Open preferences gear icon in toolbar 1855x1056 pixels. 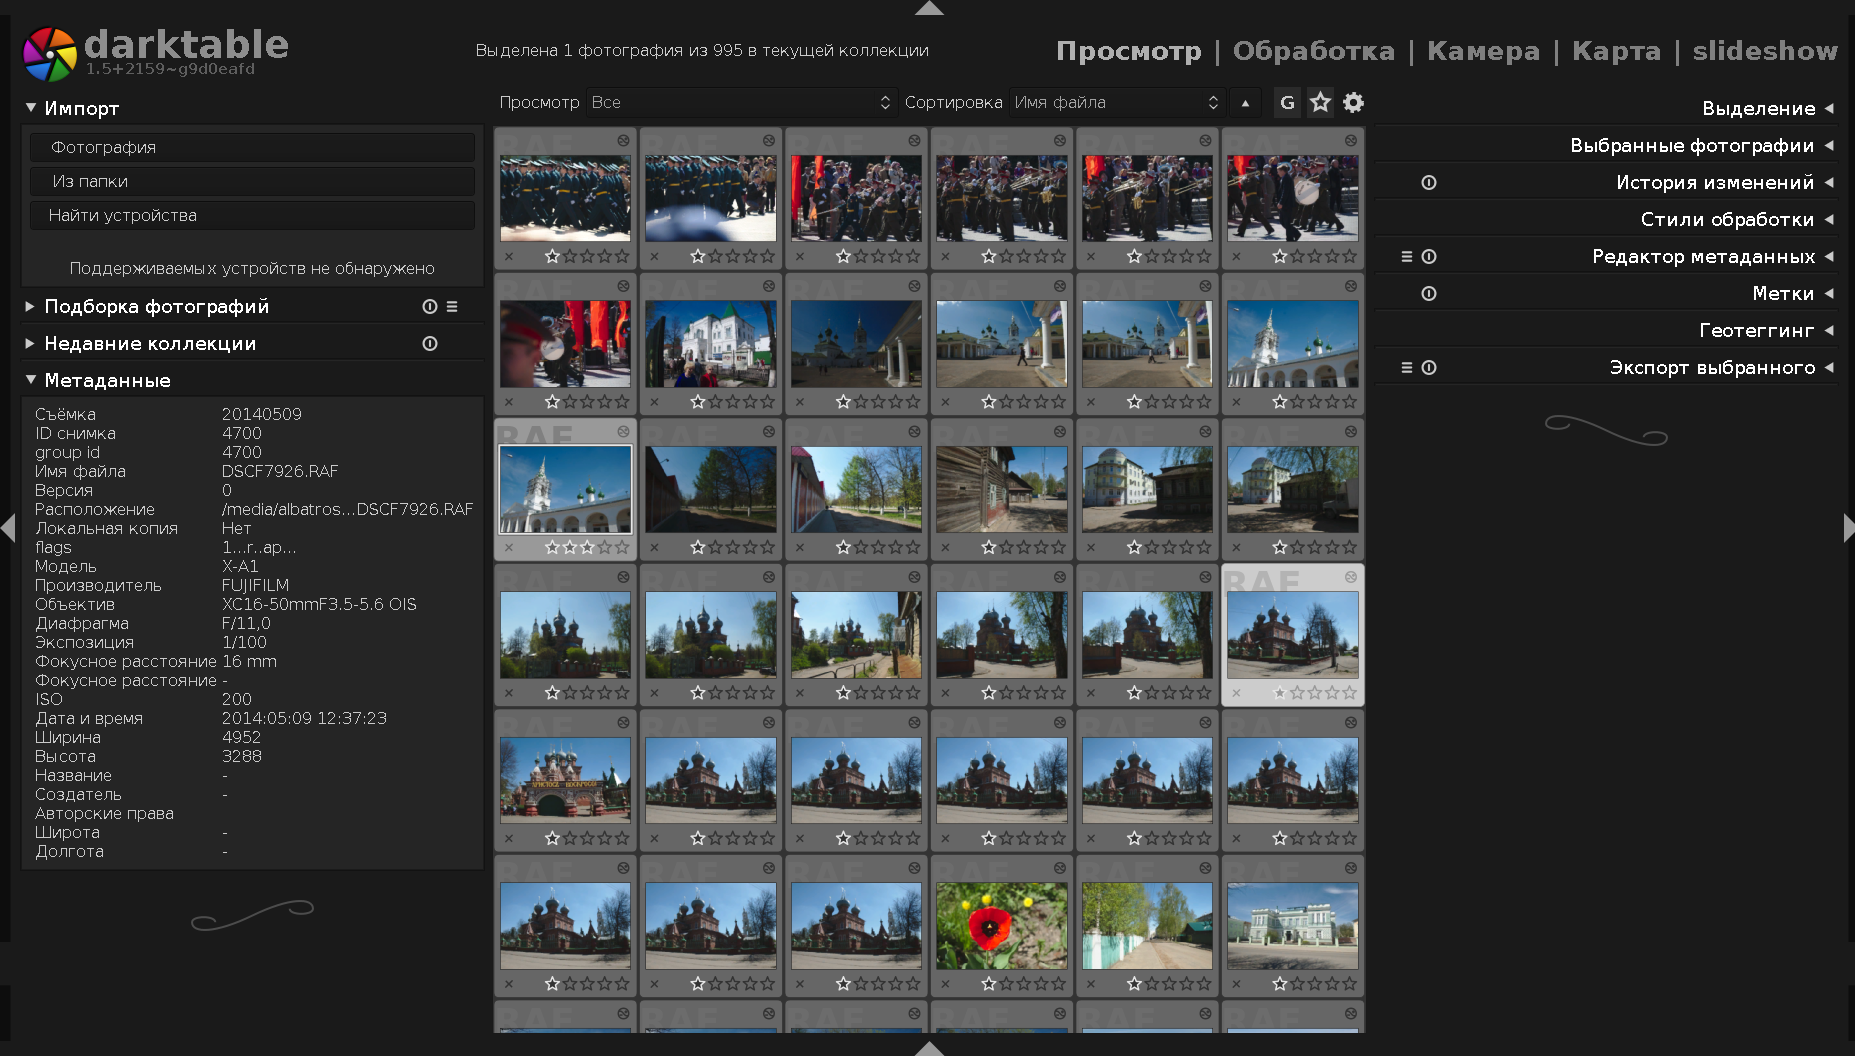coord(1353,103)
